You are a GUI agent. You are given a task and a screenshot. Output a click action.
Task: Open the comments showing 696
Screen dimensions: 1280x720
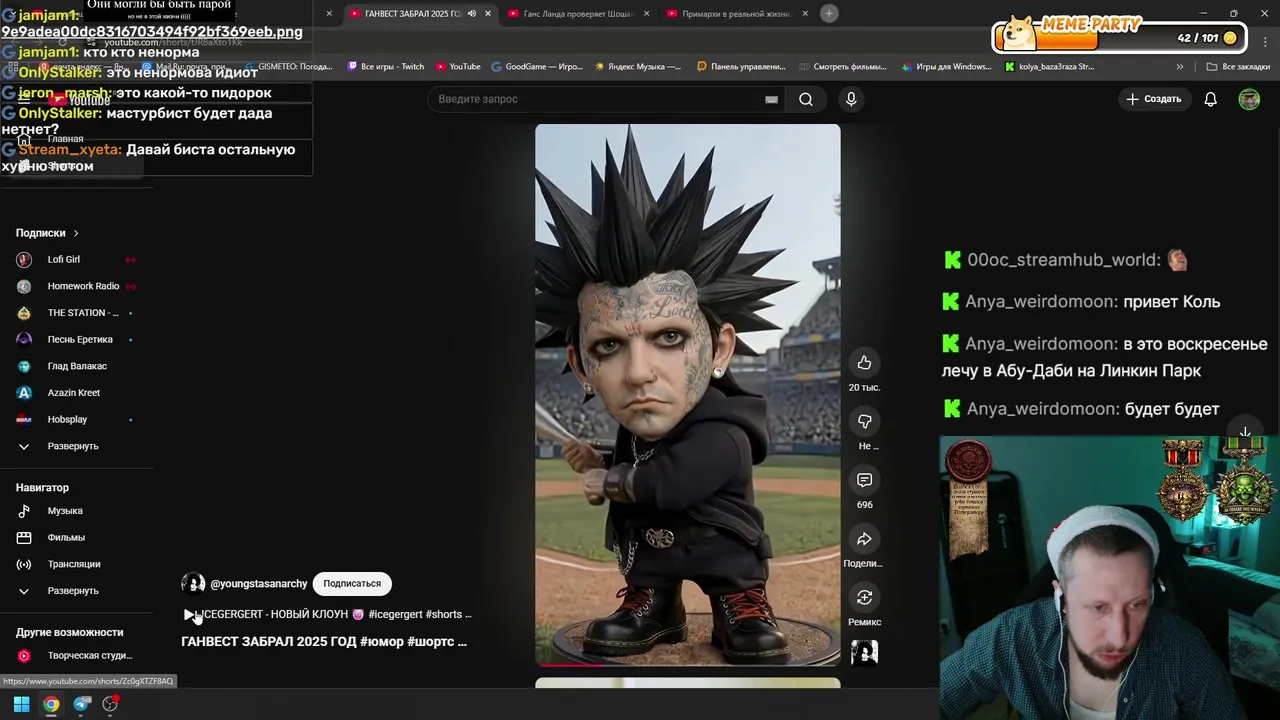[864, 480]
